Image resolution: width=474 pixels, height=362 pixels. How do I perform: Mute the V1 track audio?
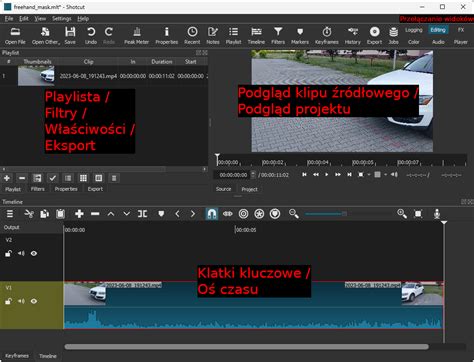pyautogui.click(x=21, y=301)
